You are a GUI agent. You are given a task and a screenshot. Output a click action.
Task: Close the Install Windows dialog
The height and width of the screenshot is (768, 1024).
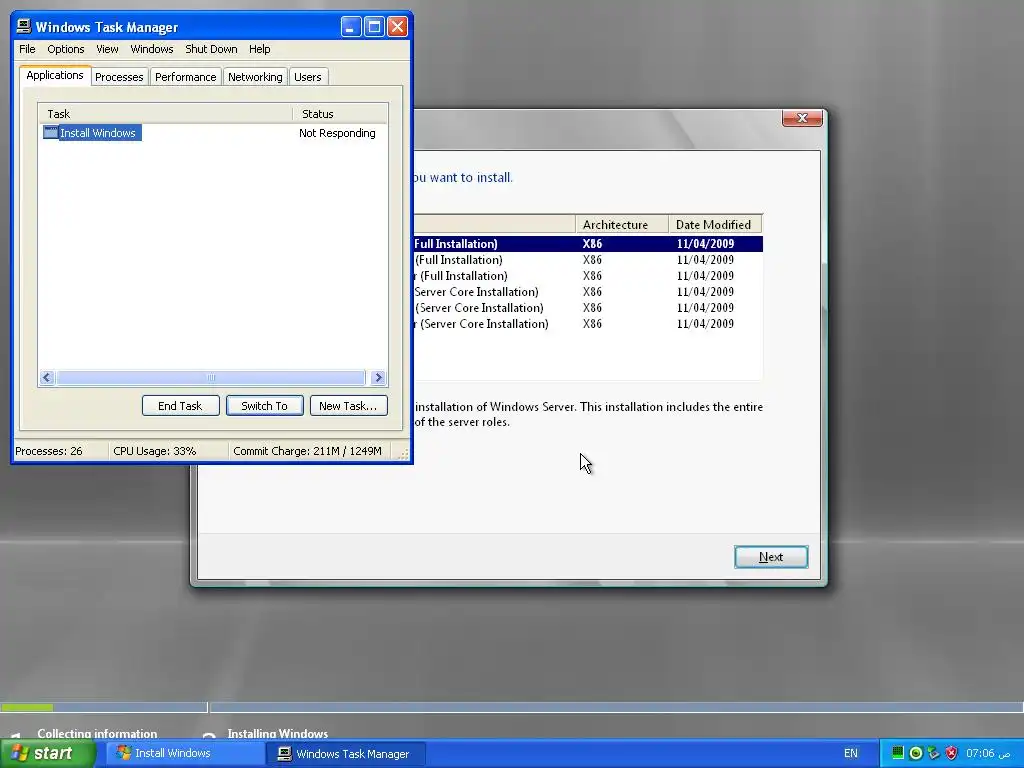802,118
